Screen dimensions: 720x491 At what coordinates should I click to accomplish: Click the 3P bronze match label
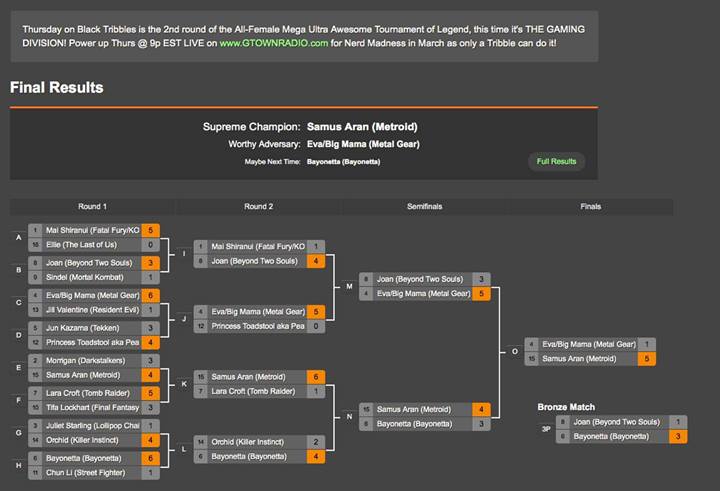[x=546, y=429]
